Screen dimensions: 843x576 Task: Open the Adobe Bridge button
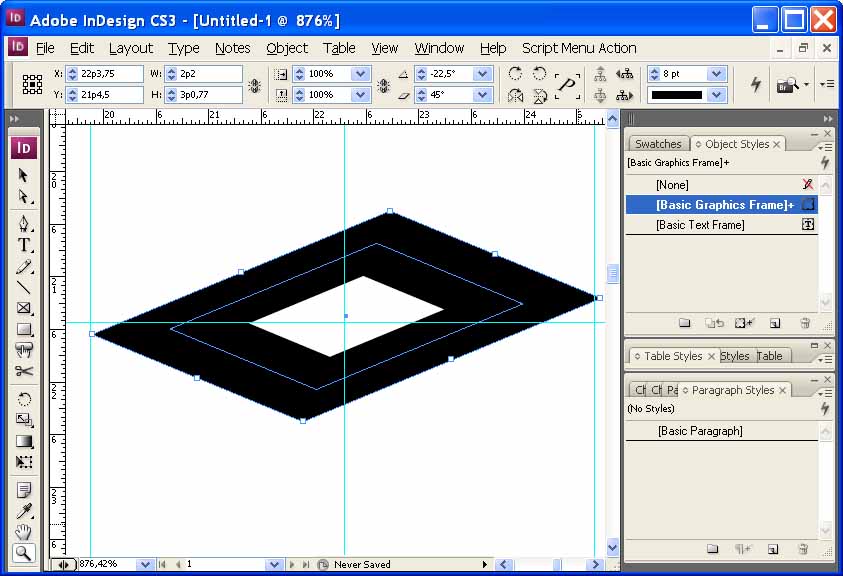pos(788,85)
